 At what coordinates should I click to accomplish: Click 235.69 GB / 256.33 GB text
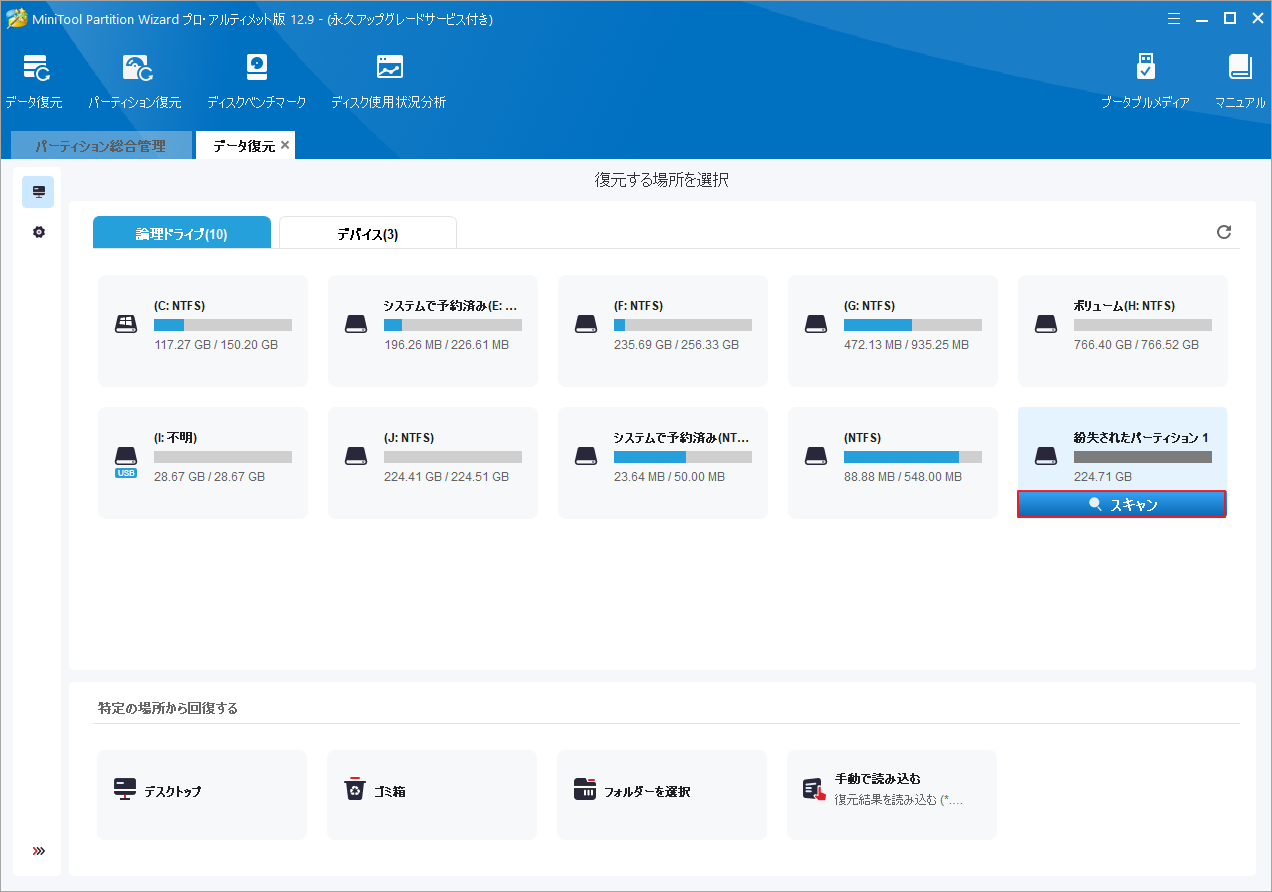tap(677, 345)
